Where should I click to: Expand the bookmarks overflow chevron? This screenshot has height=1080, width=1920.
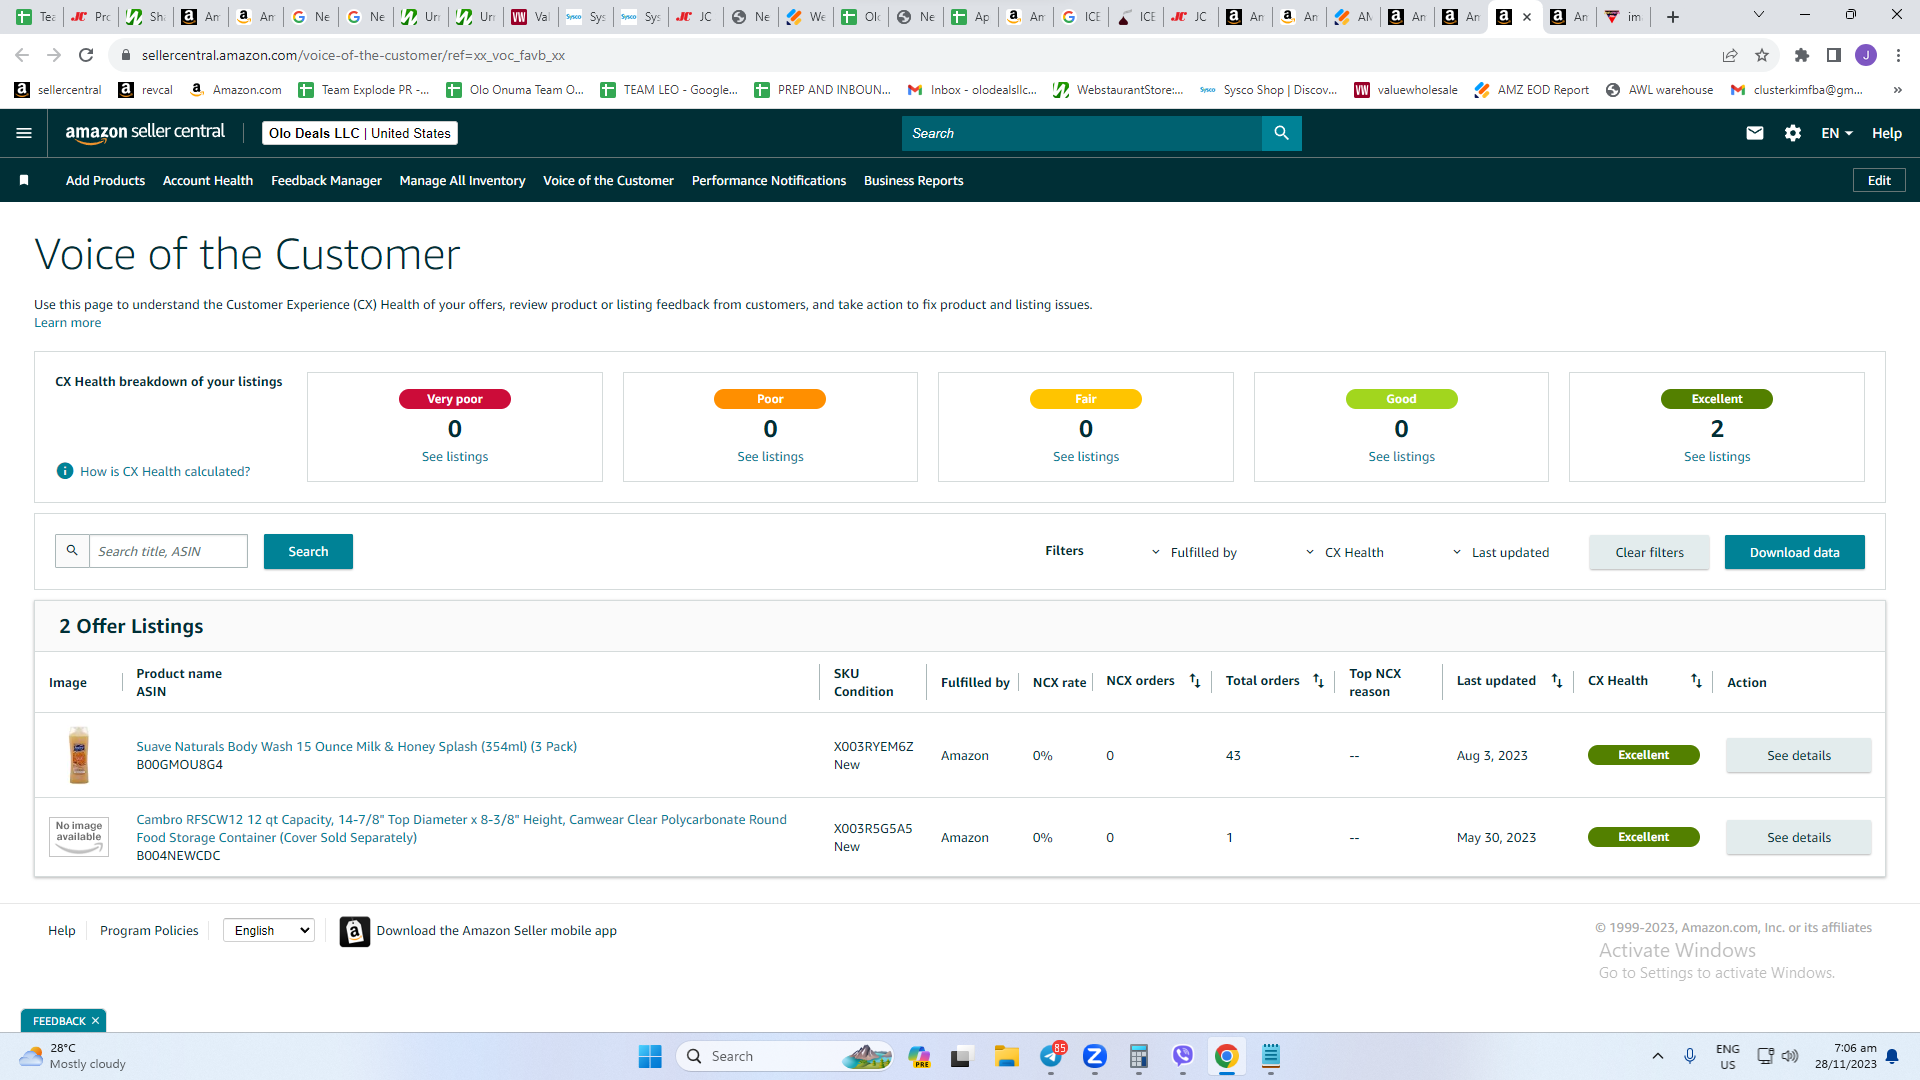pyautogui.click(x=1897, y=90)
